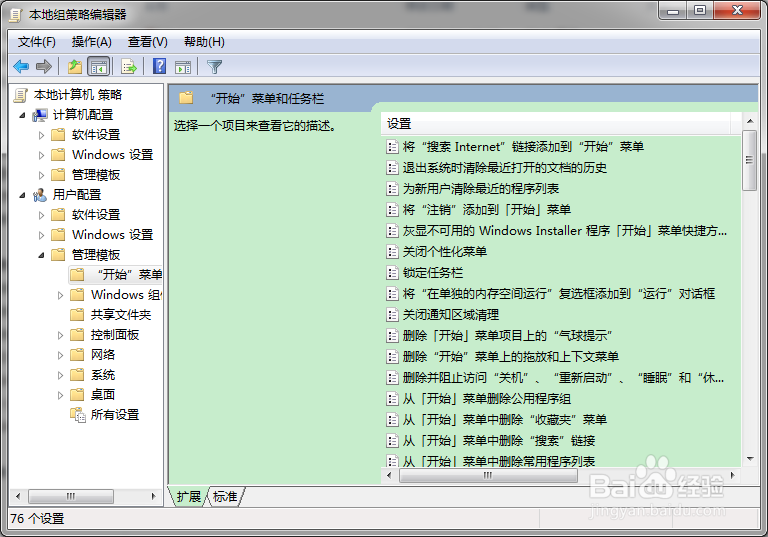
Task: Select 将“搜索 Internet”链接添加到“开始”菜单 setting
Action: (523, 147)
